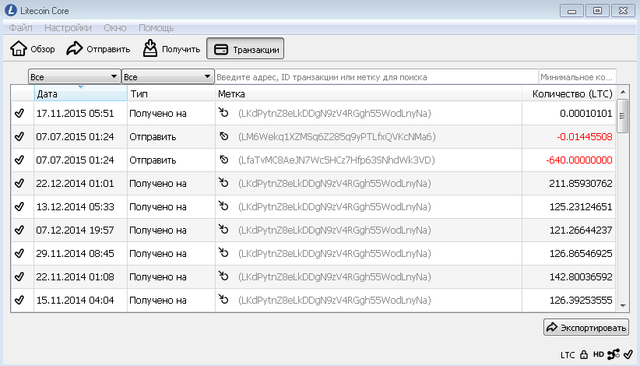Click the LTC unit selector in status bar
Image resolution: width=640 pixels, height=366 pixels.
(x=567, y=355)
